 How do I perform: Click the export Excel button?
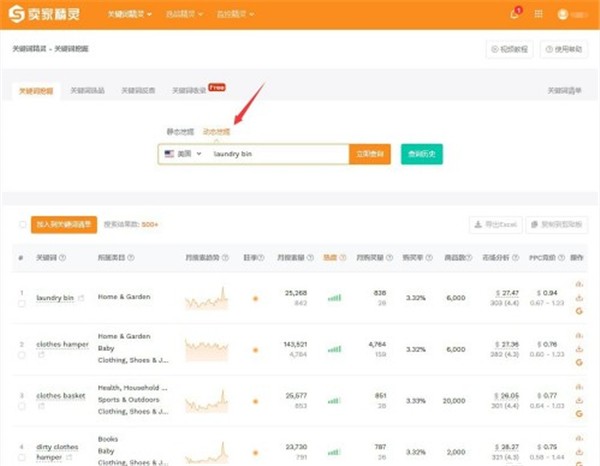[496, 225]
